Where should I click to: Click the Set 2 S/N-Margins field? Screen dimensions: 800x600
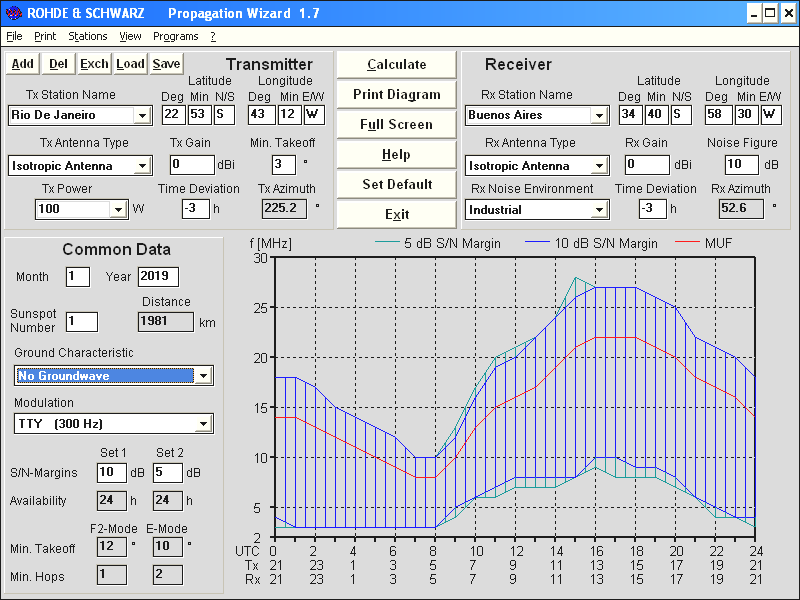(x=168, y=473)
